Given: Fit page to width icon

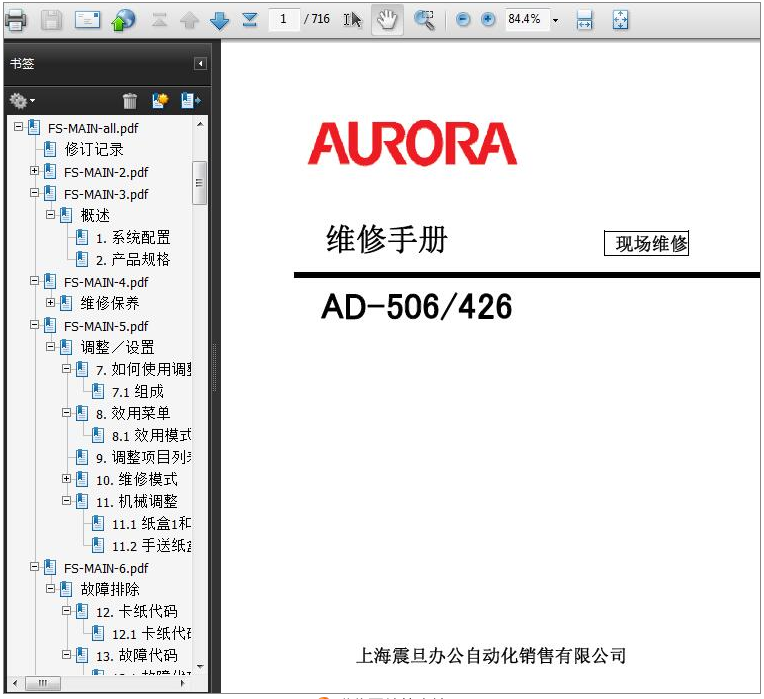Looking at the screenshot, I should pyautogui.click(x=584, y=20).
